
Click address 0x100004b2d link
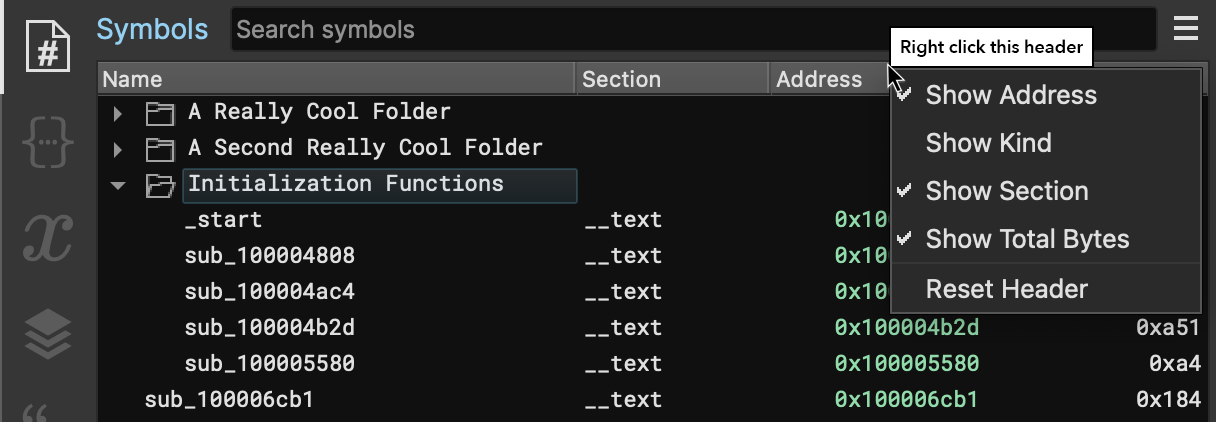coord(906,327)
